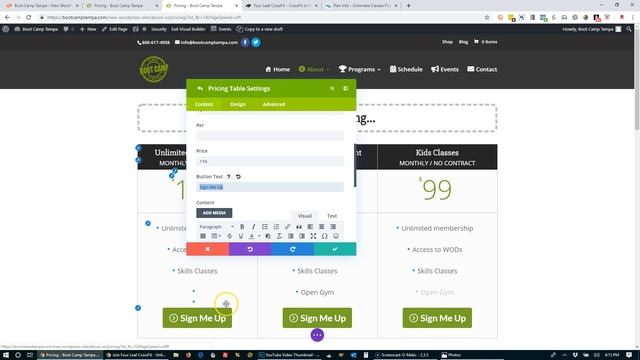Click the Price input field
640x360 pixels.
[270, 162]
